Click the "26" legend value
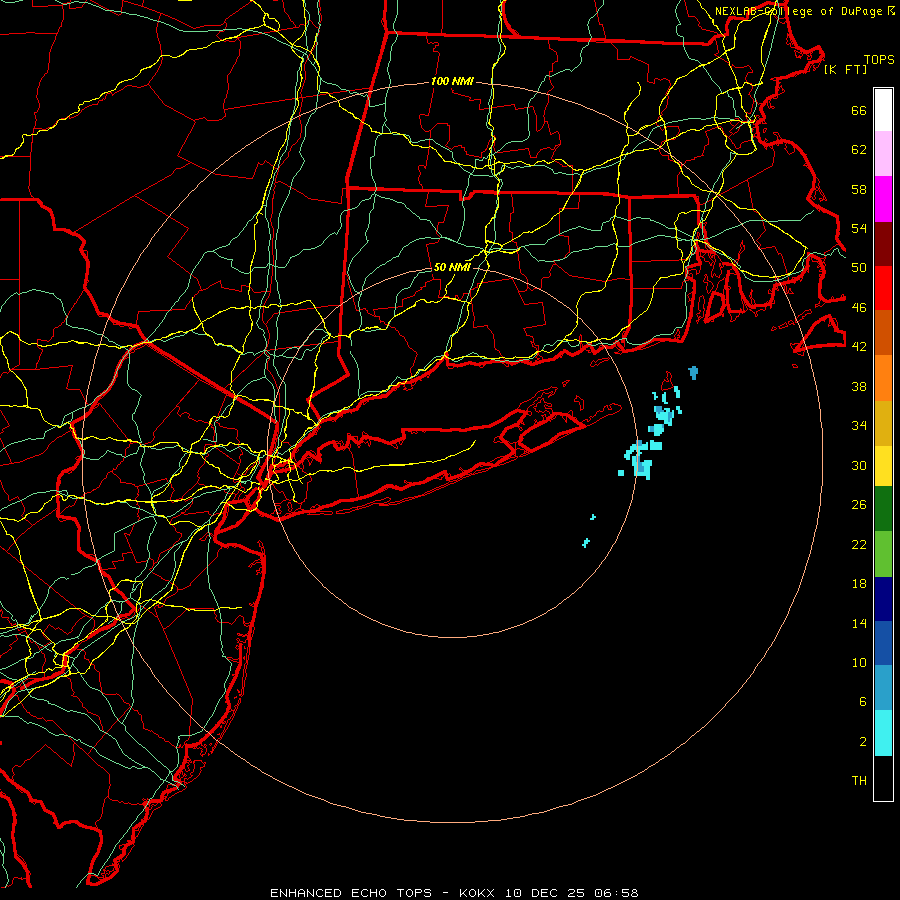The image size is (900, 900). [859, 505]
